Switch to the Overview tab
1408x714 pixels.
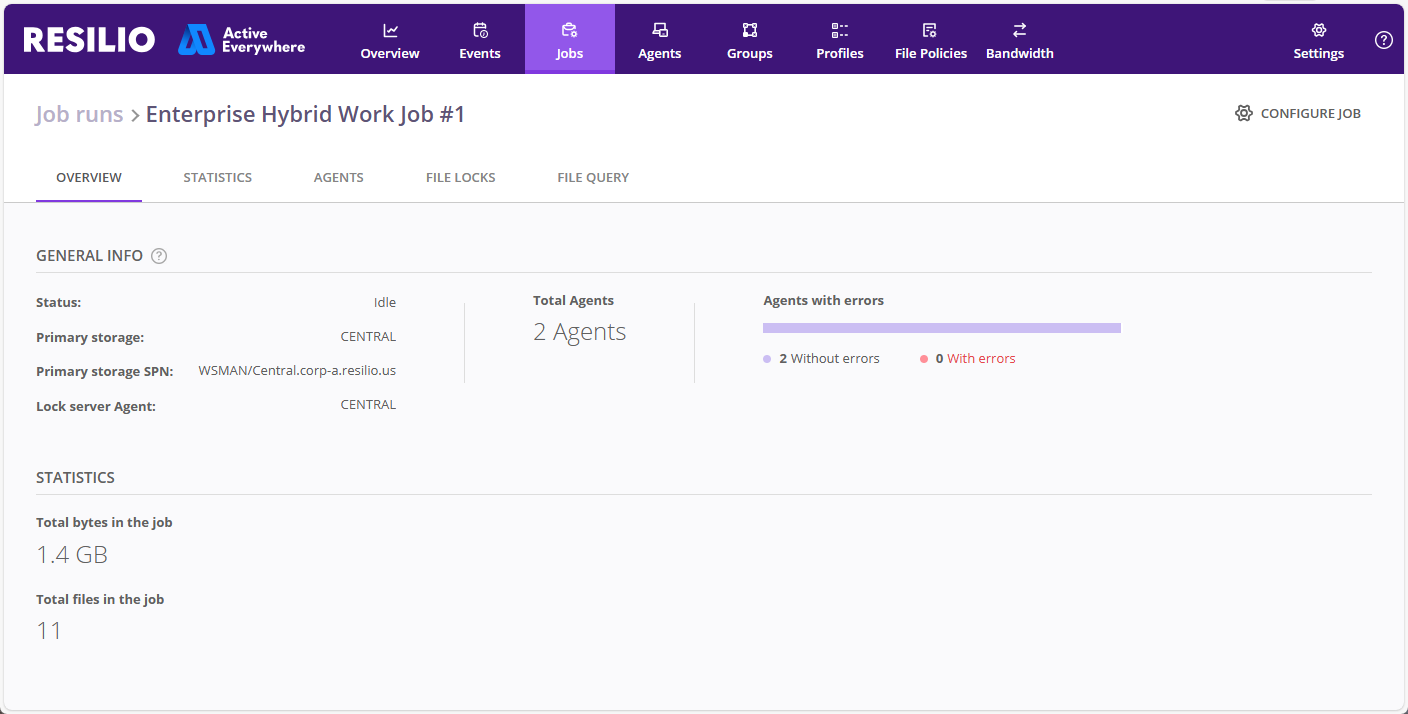[89, 177]
